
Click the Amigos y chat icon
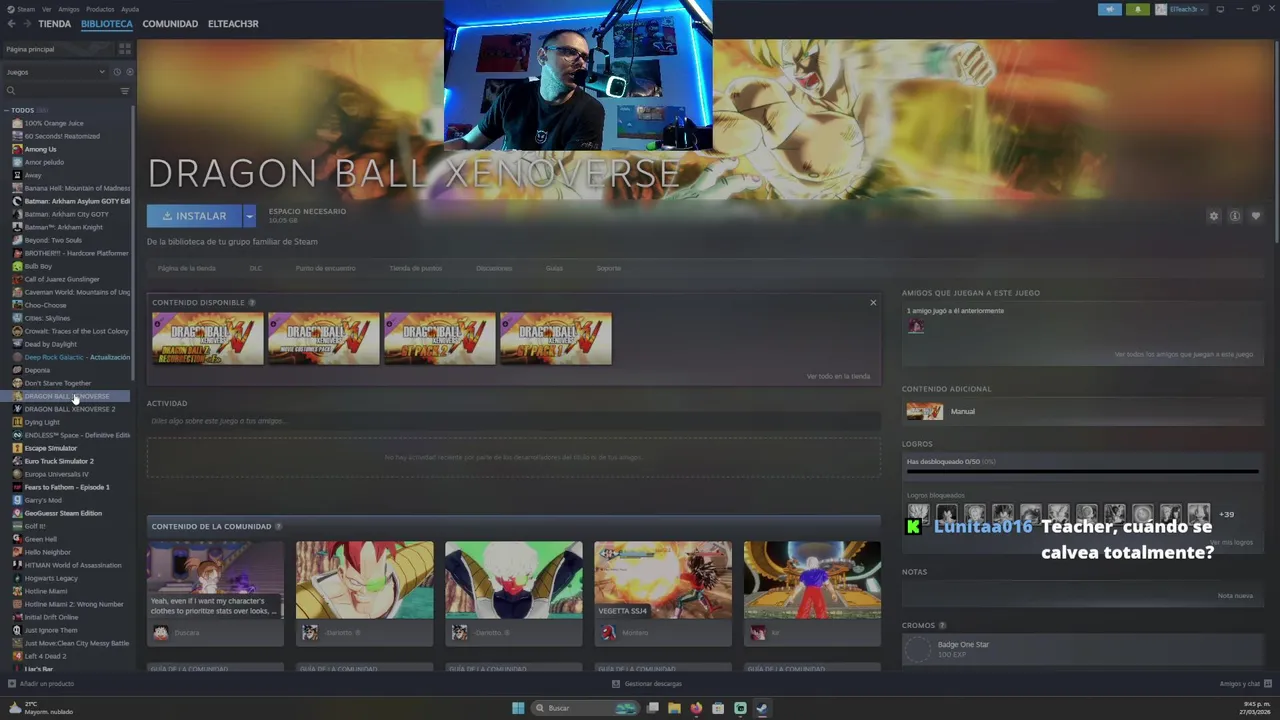click(x=1268, y=684)
